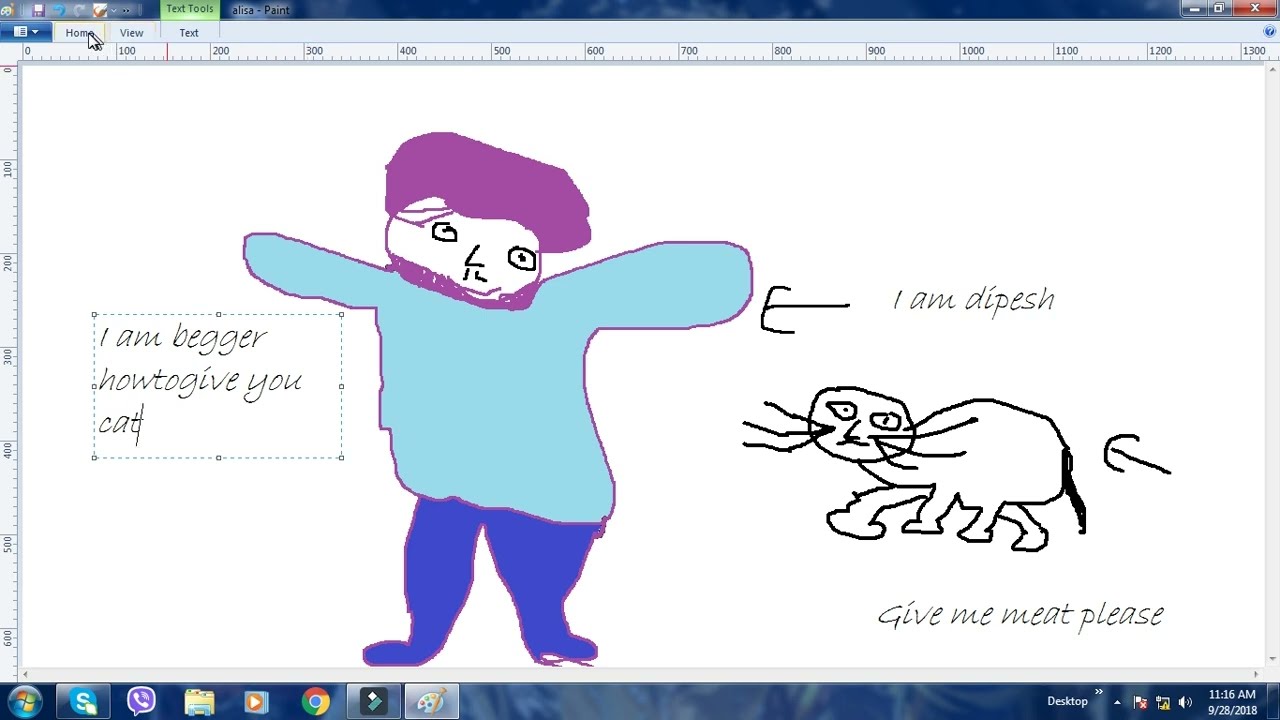Open File Explorer from the taskbar
1280x720 pixels.
[x=199, y=702]
